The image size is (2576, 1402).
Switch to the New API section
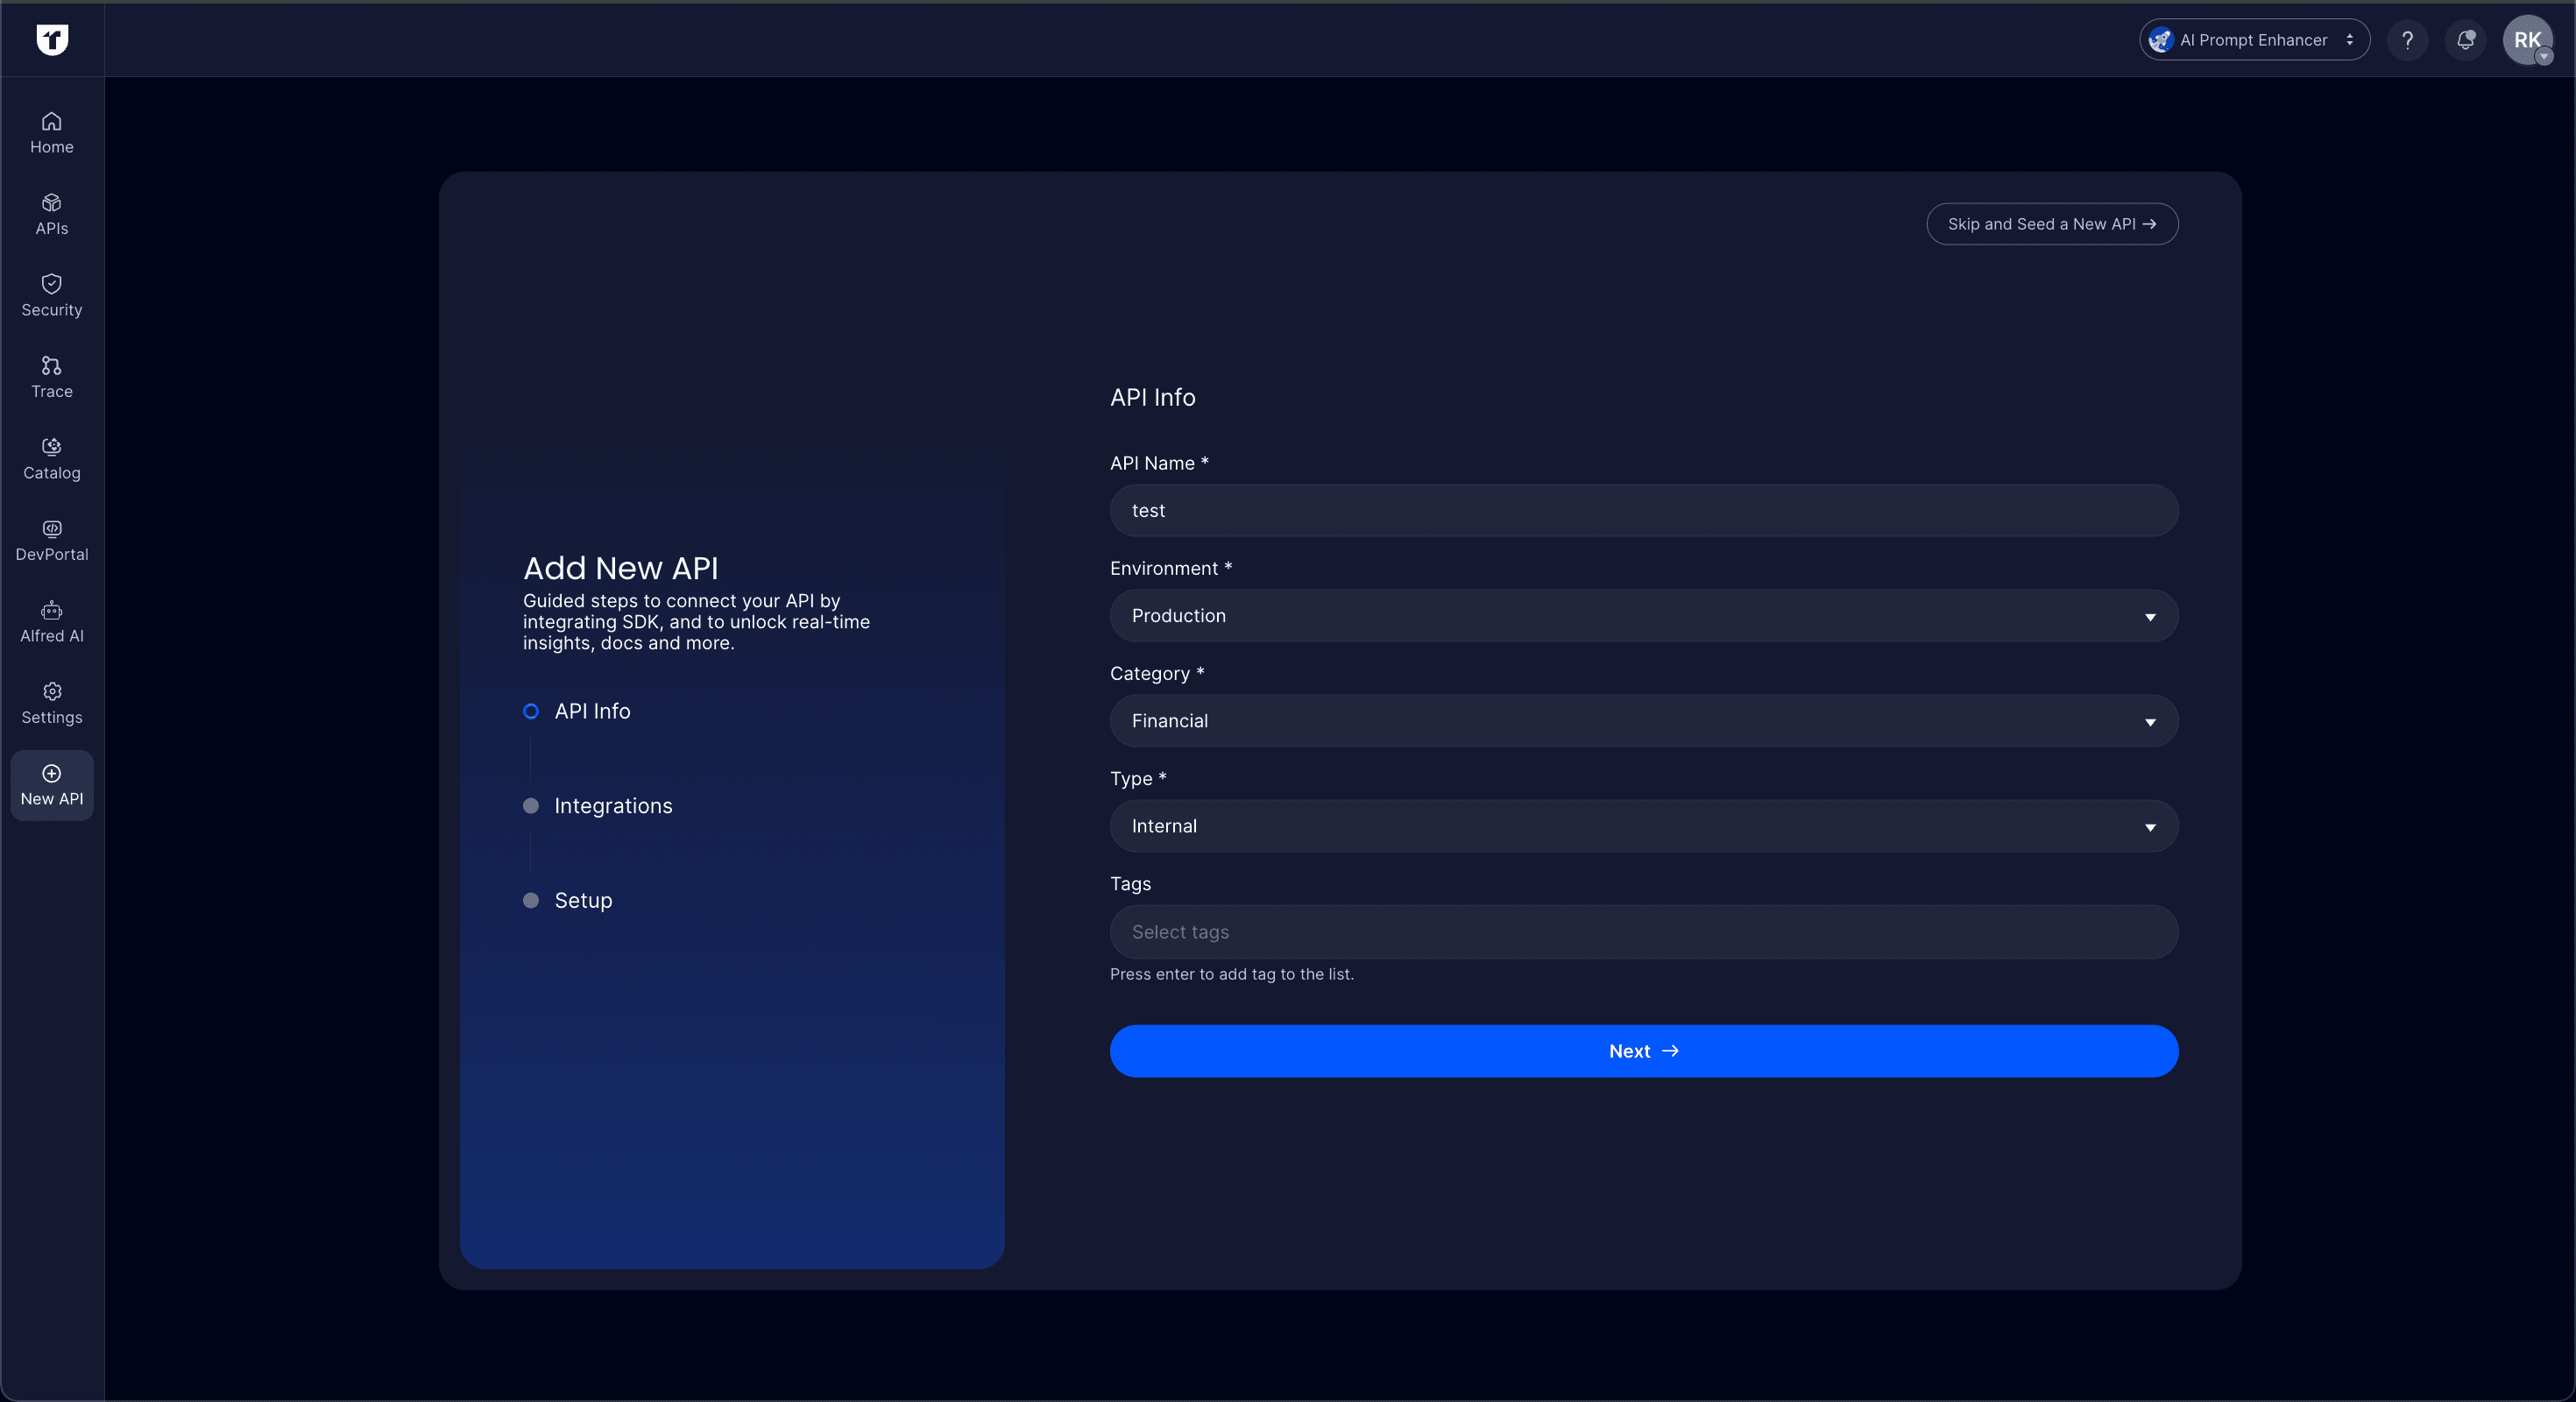pyautogui.click(x=51, y=785)
